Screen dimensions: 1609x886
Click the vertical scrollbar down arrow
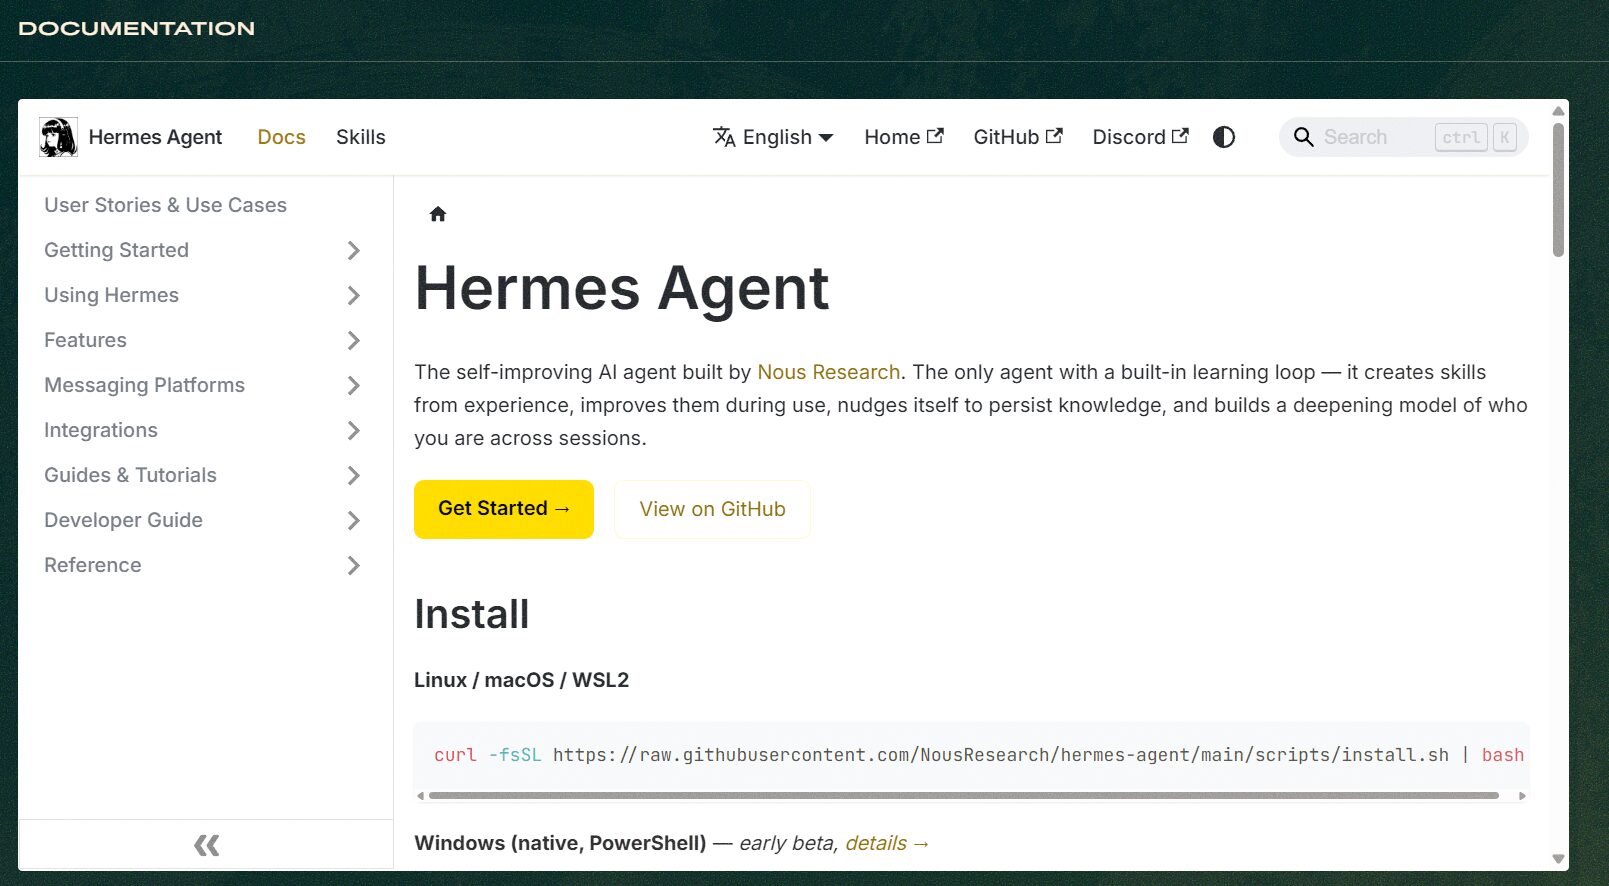1558,859
